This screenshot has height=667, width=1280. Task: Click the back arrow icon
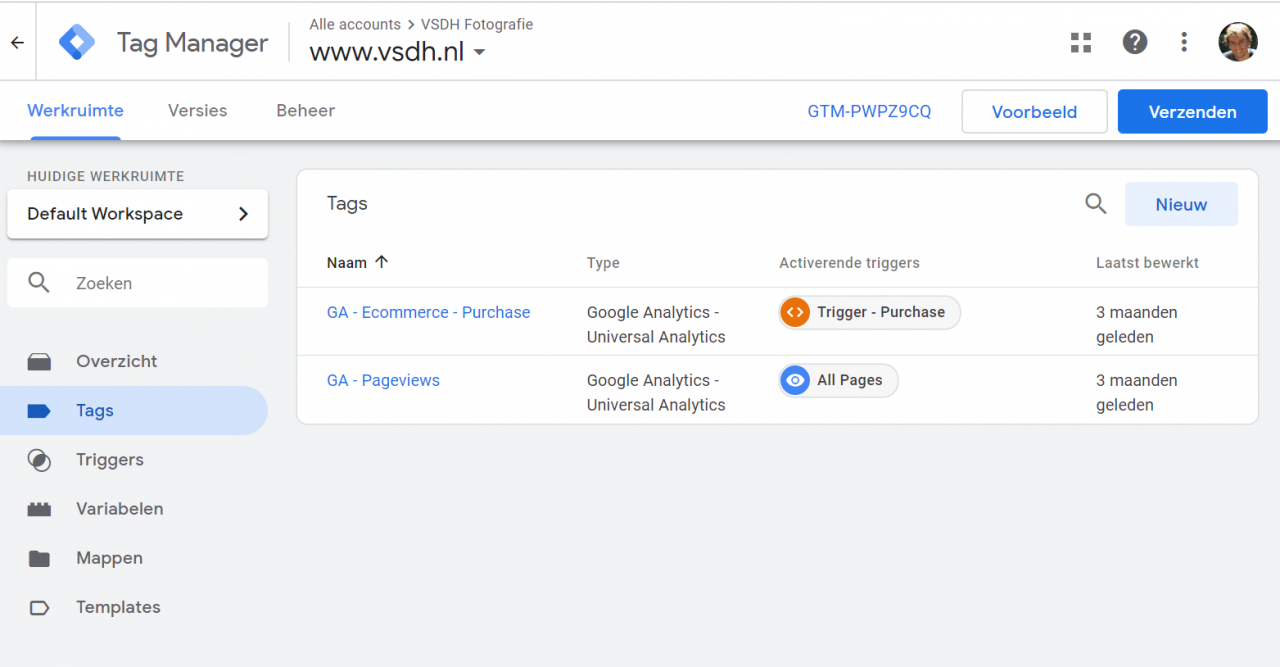[17, 43]
